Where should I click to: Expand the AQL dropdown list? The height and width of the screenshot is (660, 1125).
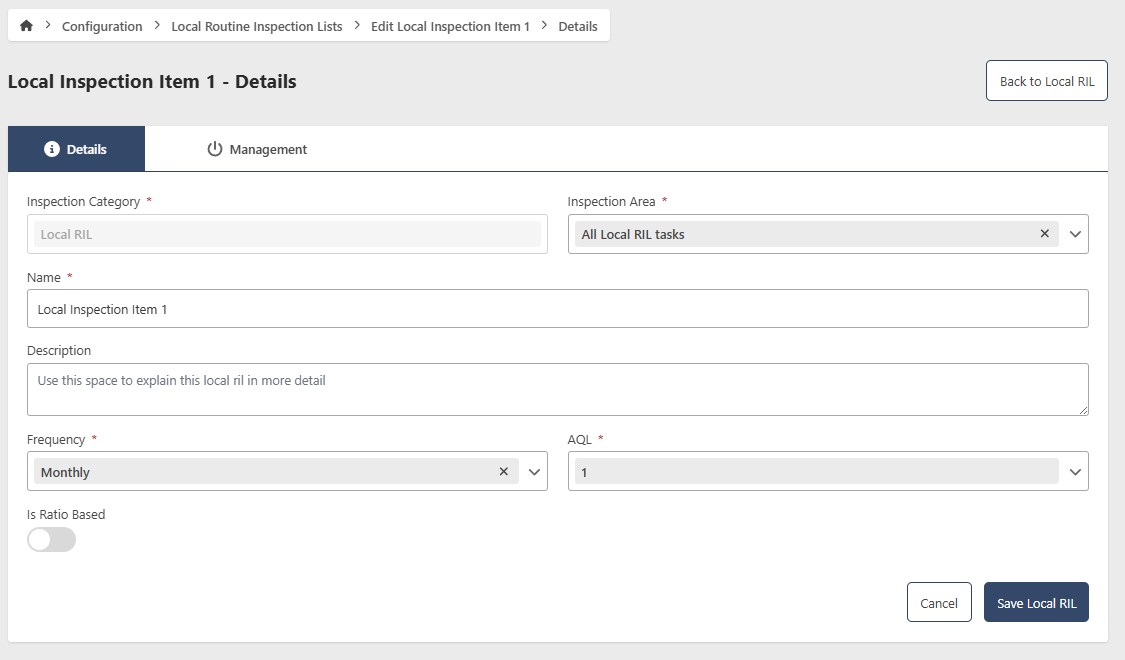pos(1075,472)
